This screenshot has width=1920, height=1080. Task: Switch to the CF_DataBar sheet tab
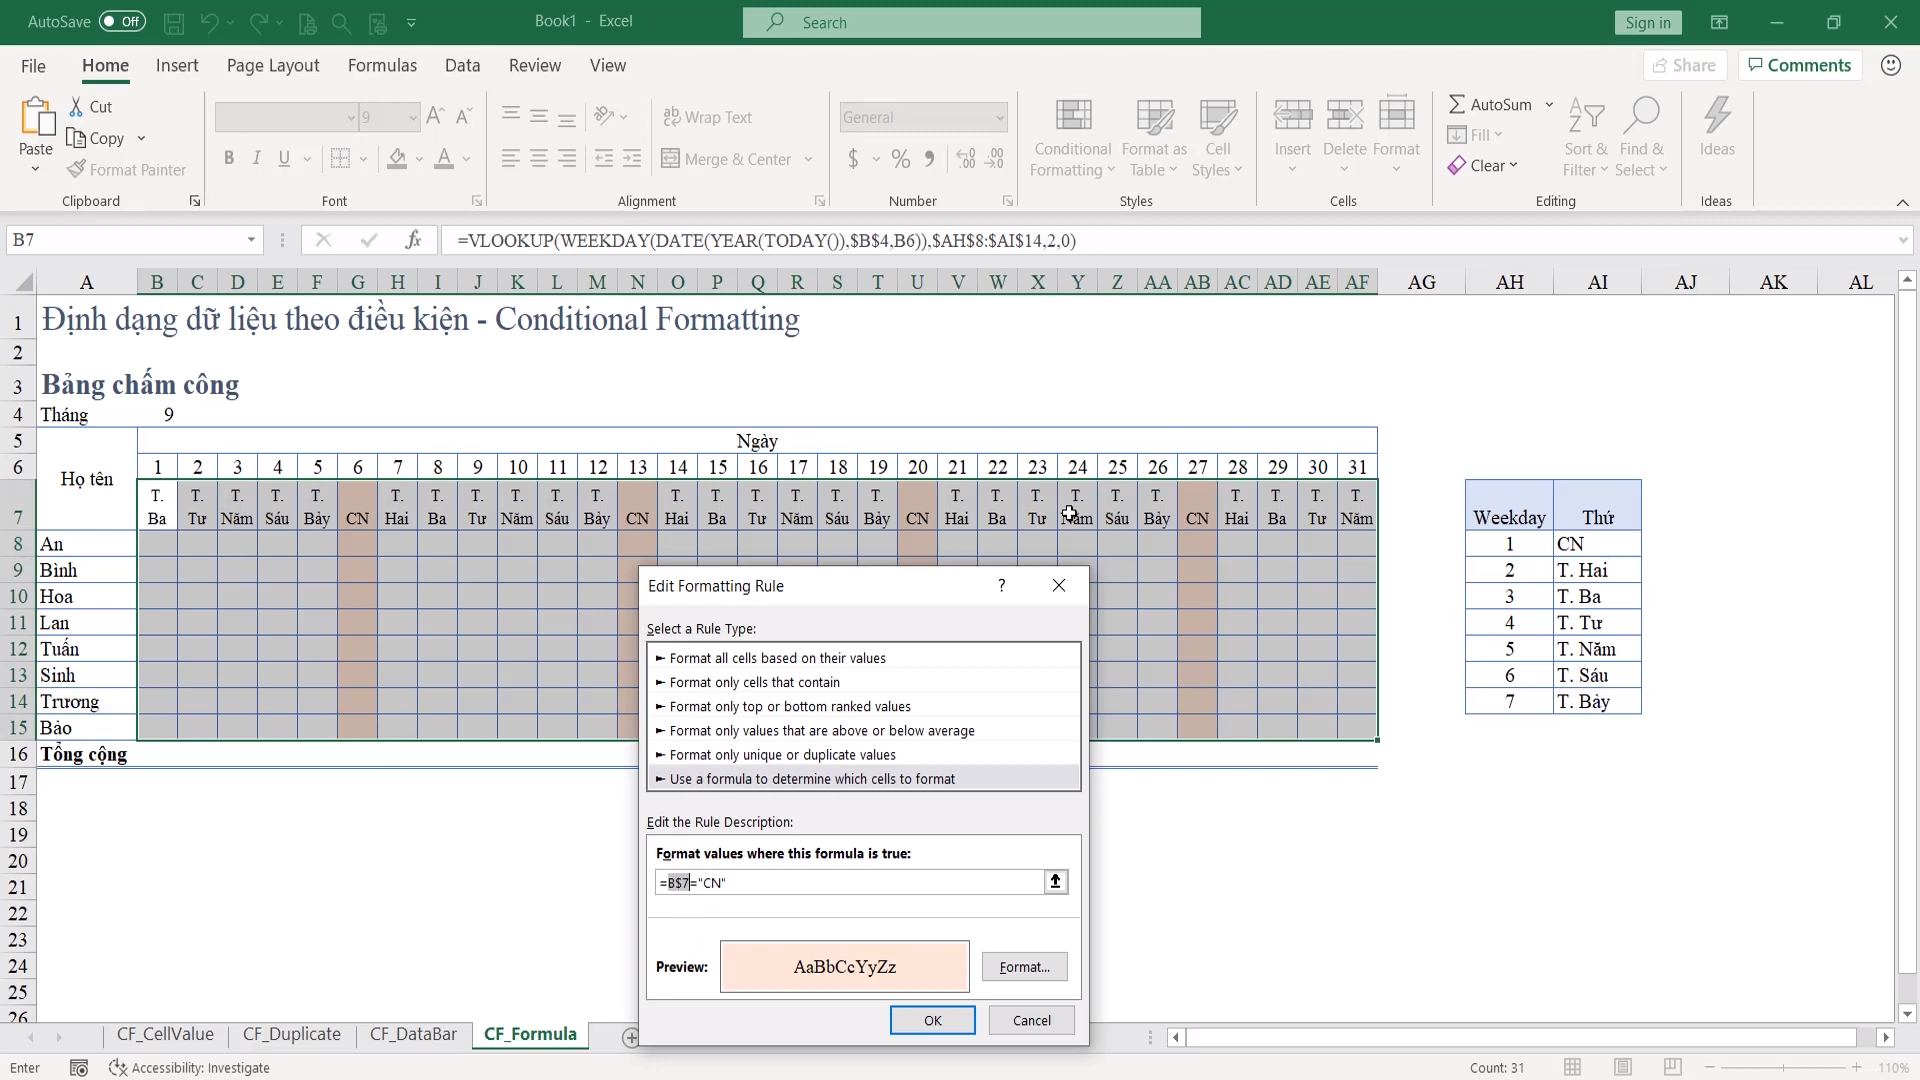413,1034
